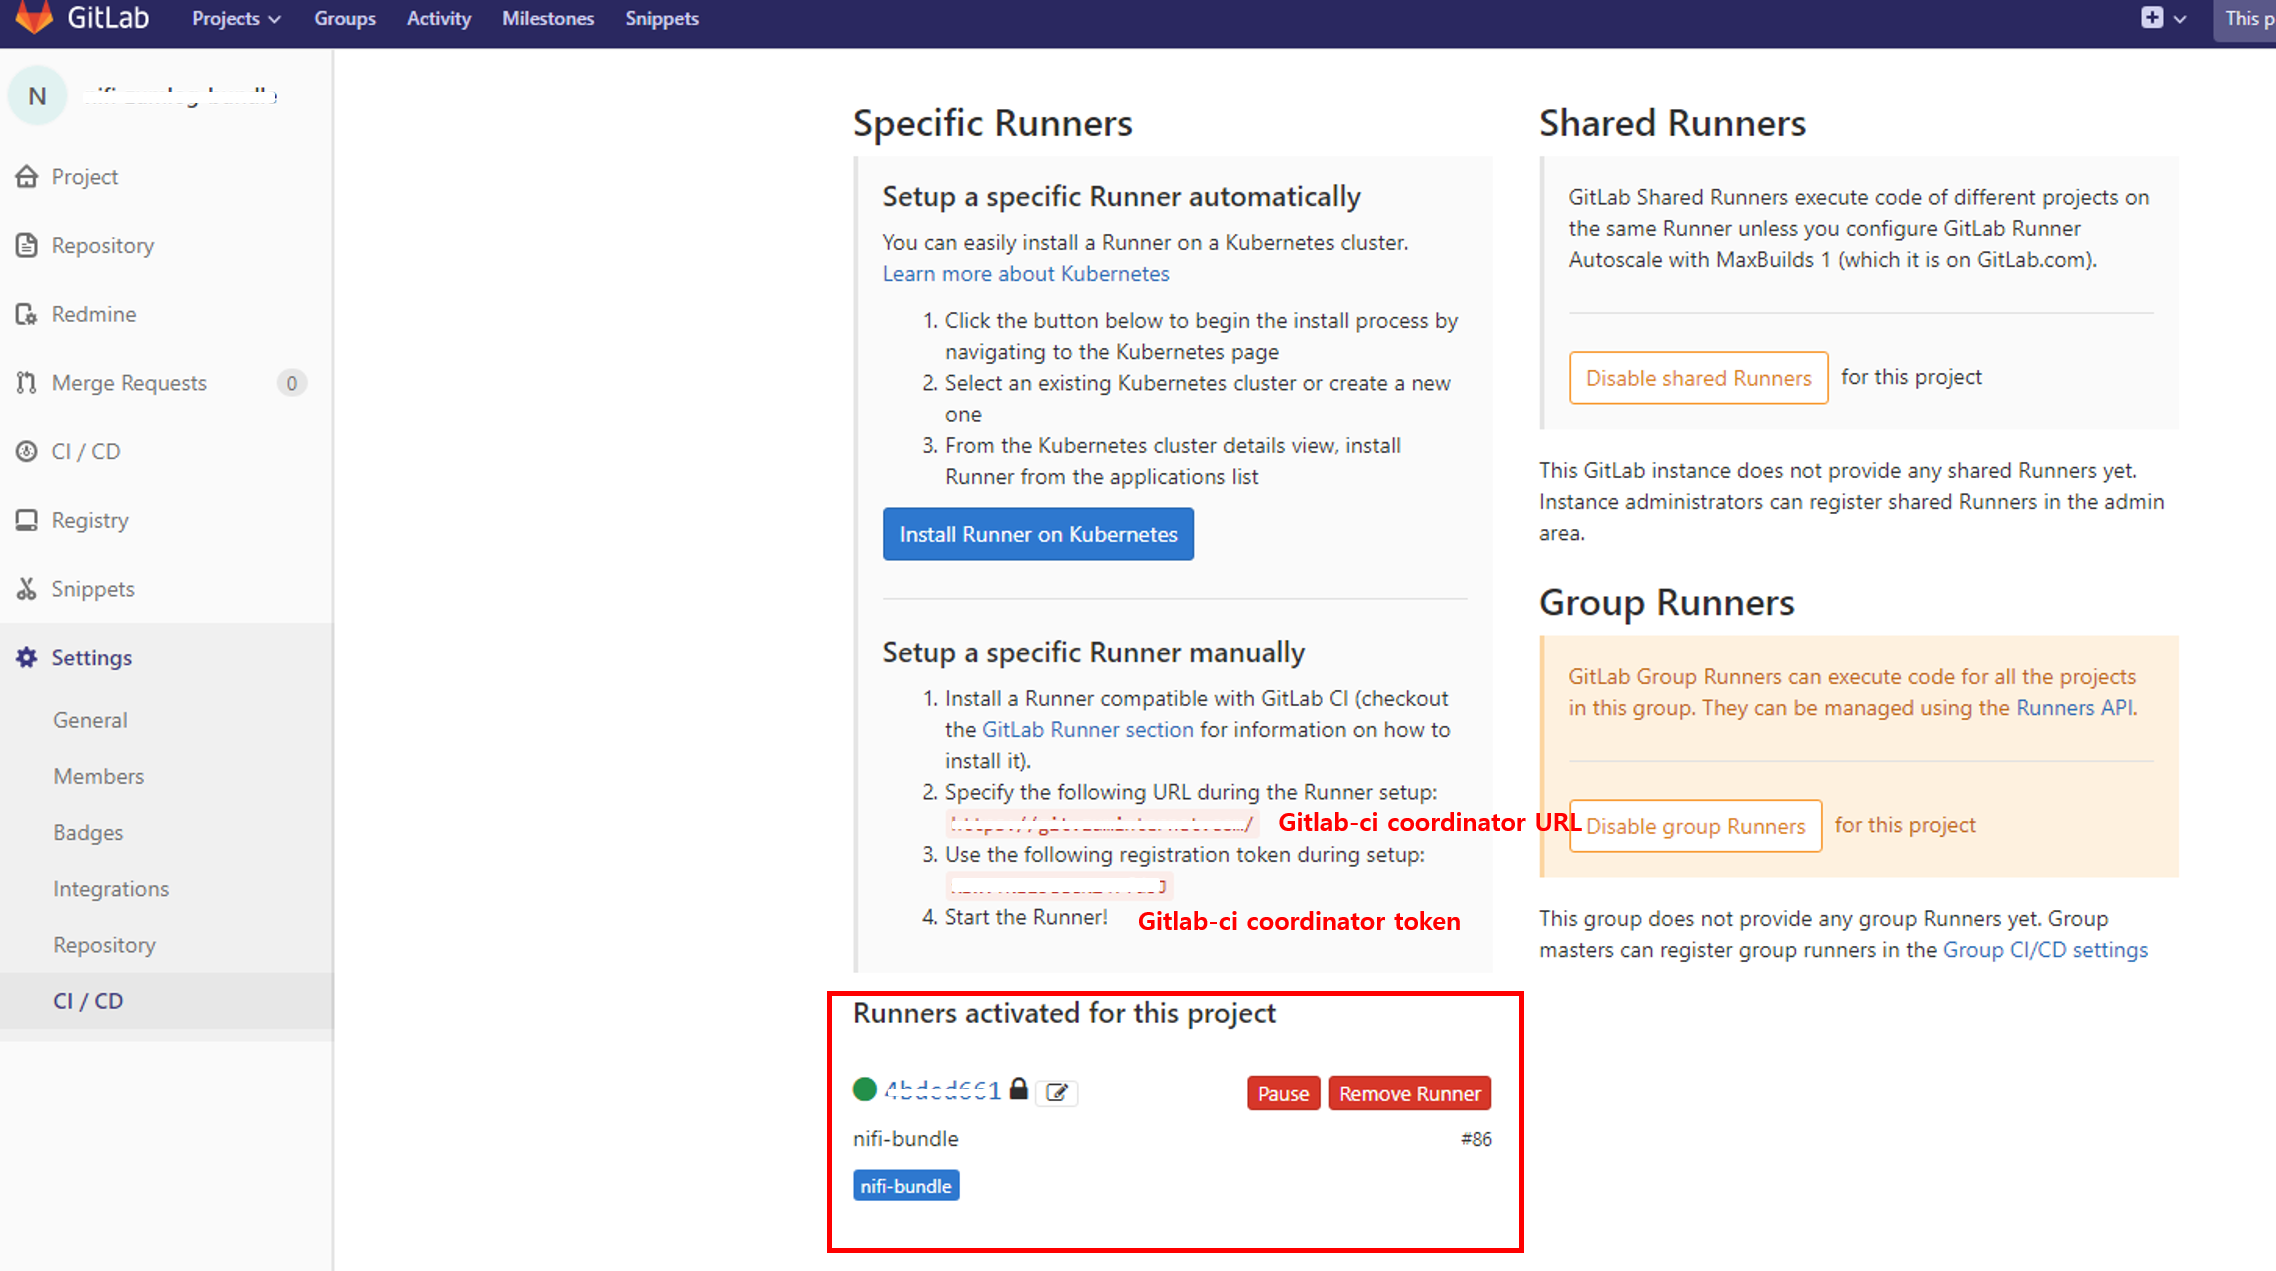
Task: Open the new item plus dropdown
Action: 2164,18
